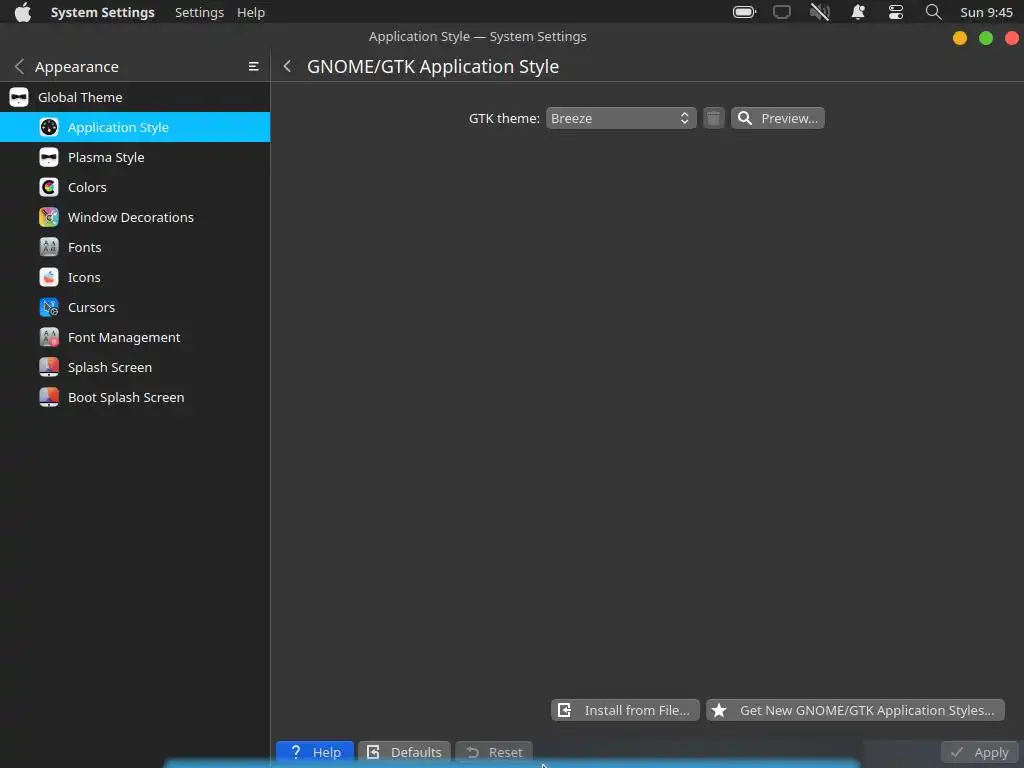Open the sidebar hamburger menu
The height and width of the screenshot is (768, 1024).
pos(253,67)
